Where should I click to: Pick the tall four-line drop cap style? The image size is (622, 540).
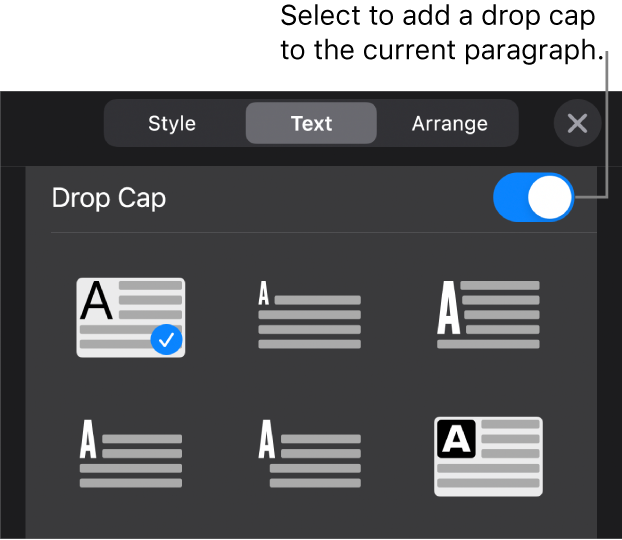(x=488, y=315)
